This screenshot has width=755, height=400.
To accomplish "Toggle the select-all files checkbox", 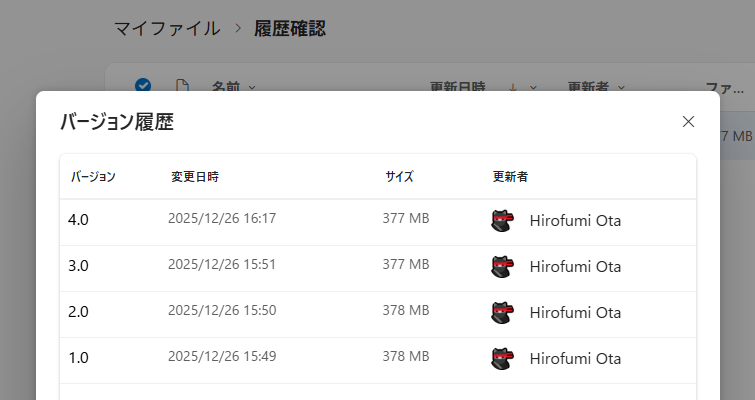I will pyautogui.click(x=143, y=86).
